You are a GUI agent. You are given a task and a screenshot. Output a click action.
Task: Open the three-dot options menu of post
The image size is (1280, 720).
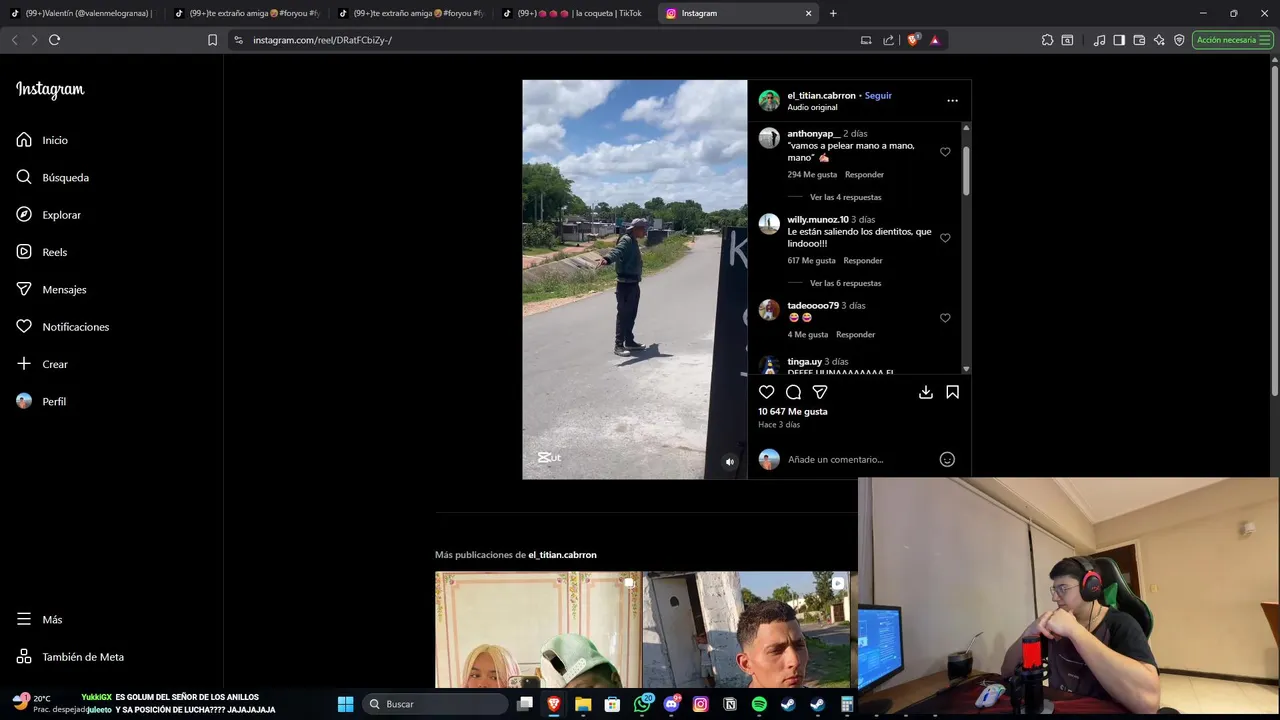point(952,100)
